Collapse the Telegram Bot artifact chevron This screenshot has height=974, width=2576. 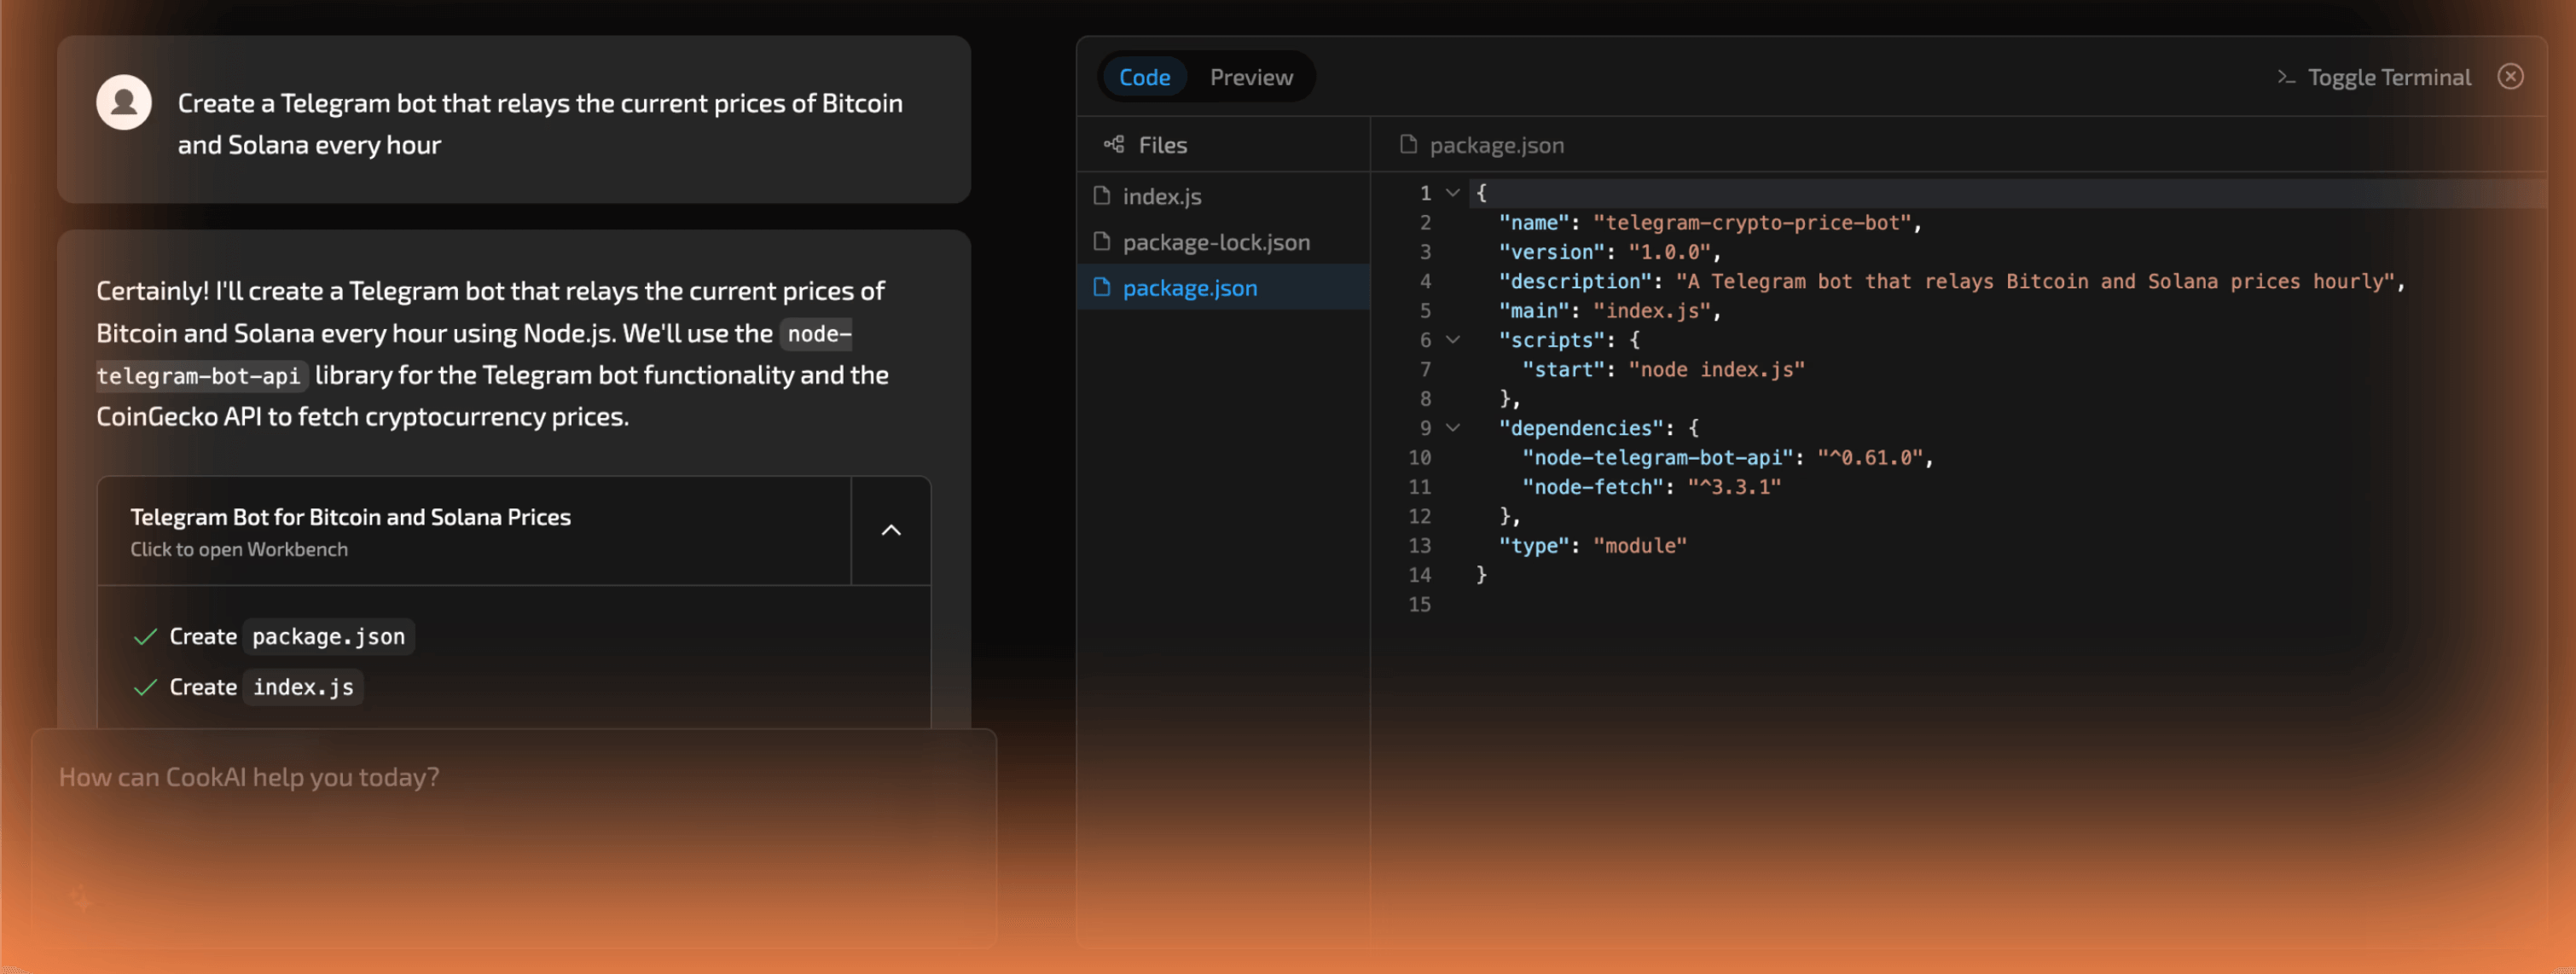890,531
